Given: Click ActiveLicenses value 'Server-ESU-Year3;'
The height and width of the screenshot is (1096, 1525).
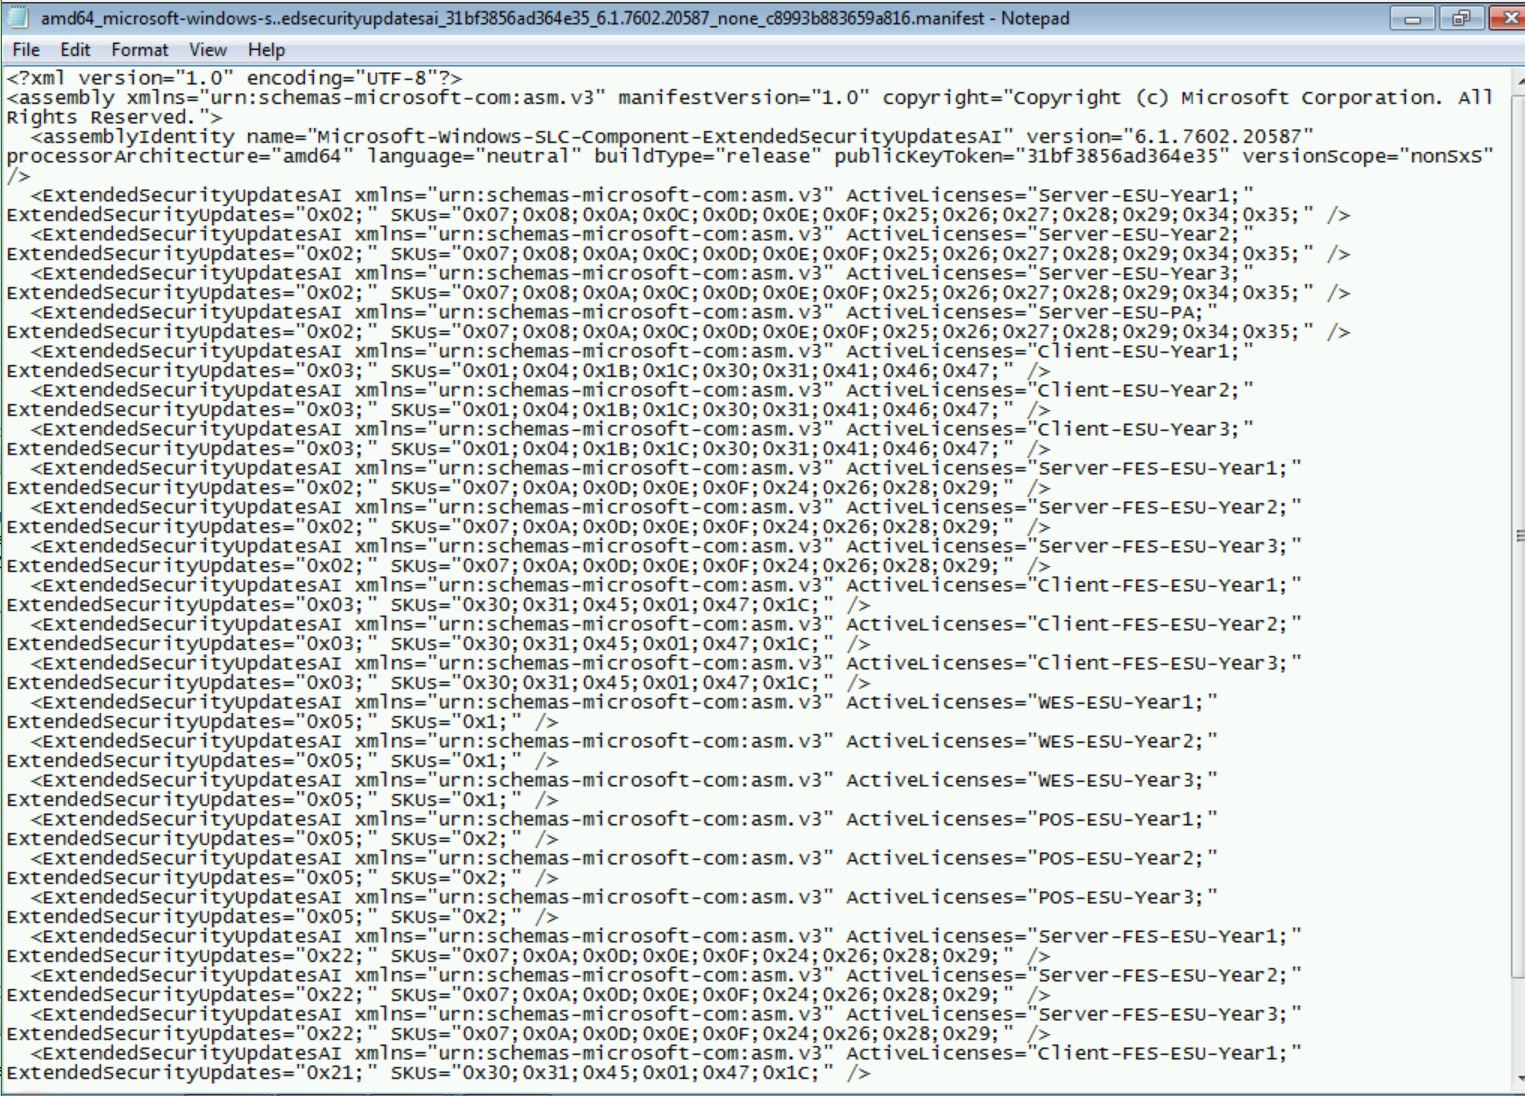Looking at the screenshot, I should point(1140,273).
